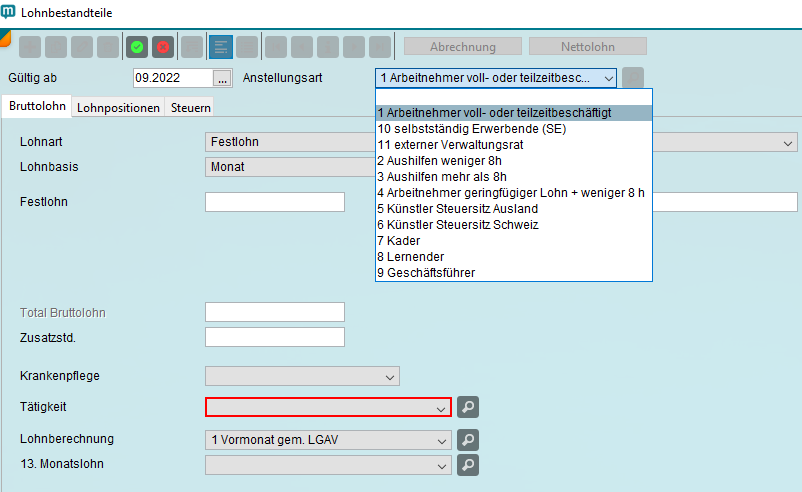The height and width of the screenshot is (492, 802).
Task: Click the green checkmark save icon
Action: (x=137, y=47)
